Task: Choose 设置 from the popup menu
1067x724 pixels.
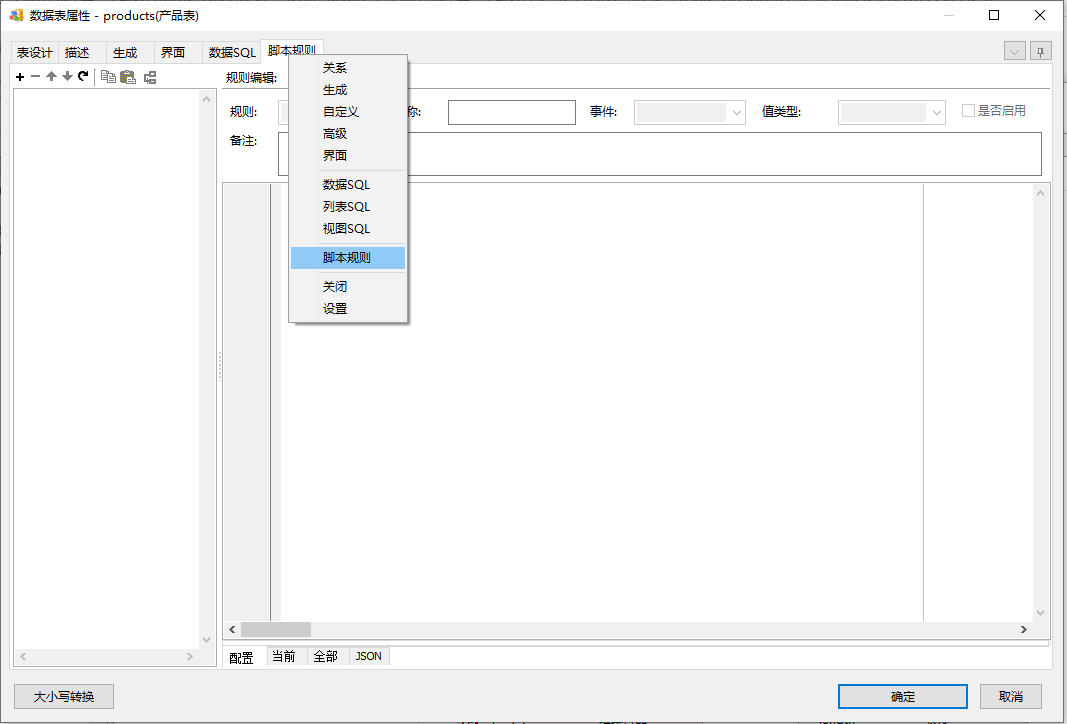Action: [x=335, y=309]
